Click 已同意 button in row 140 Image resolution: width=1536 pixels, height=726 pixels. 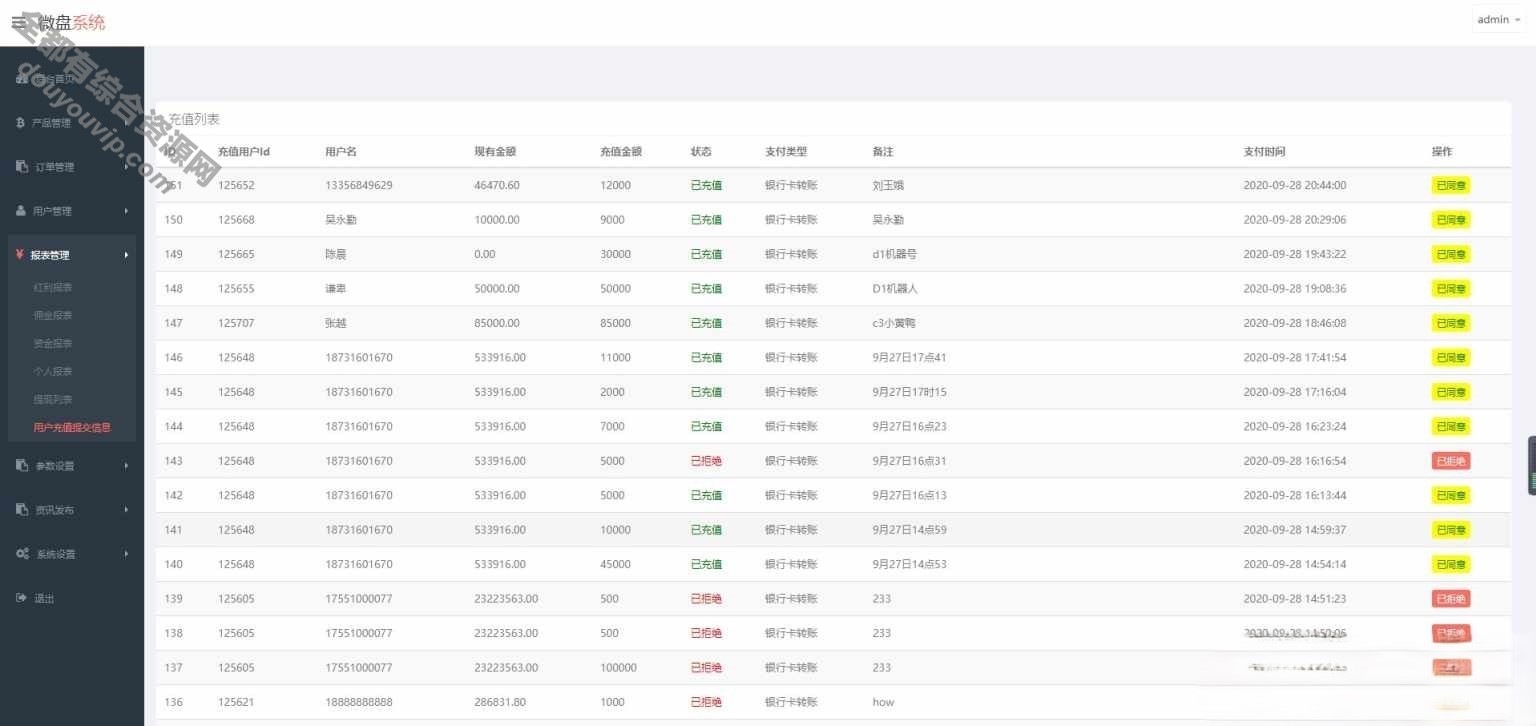point(1451,564)
